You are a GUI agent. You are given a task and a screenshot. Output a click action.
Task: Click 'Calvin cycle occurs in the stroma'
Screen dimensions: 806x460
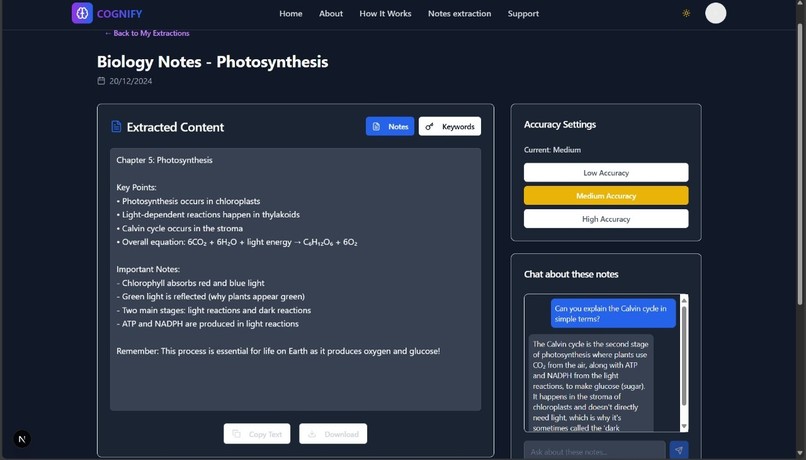pyautogui.click(x=179, y=228)
